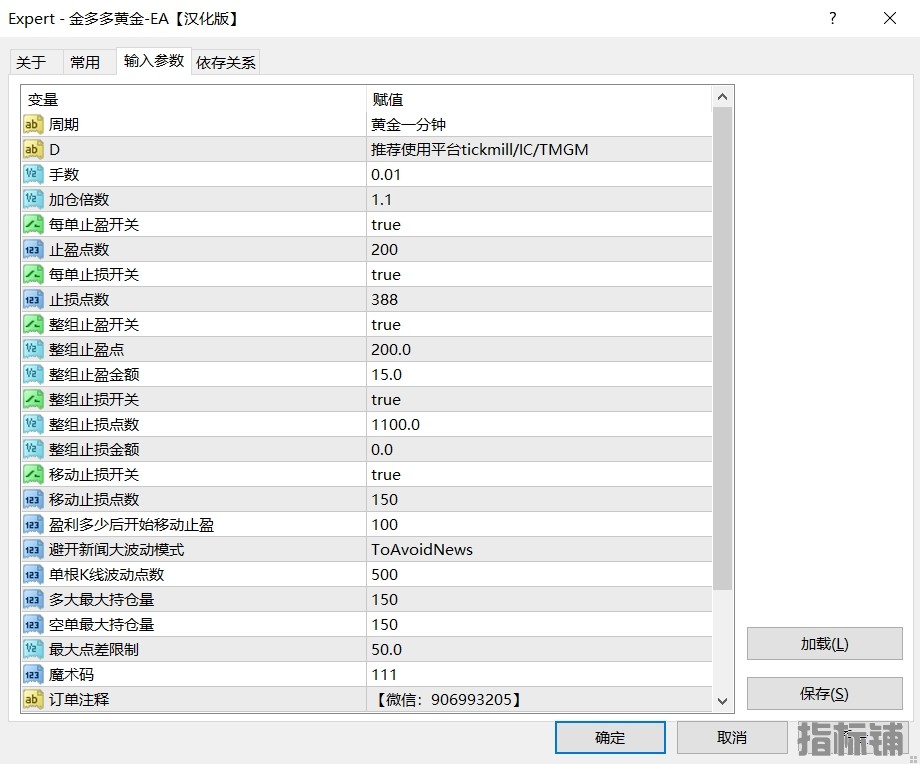The image size is (920, 764).
Task: Click the string icon beside 订单注释
Action: click(33, 699)
